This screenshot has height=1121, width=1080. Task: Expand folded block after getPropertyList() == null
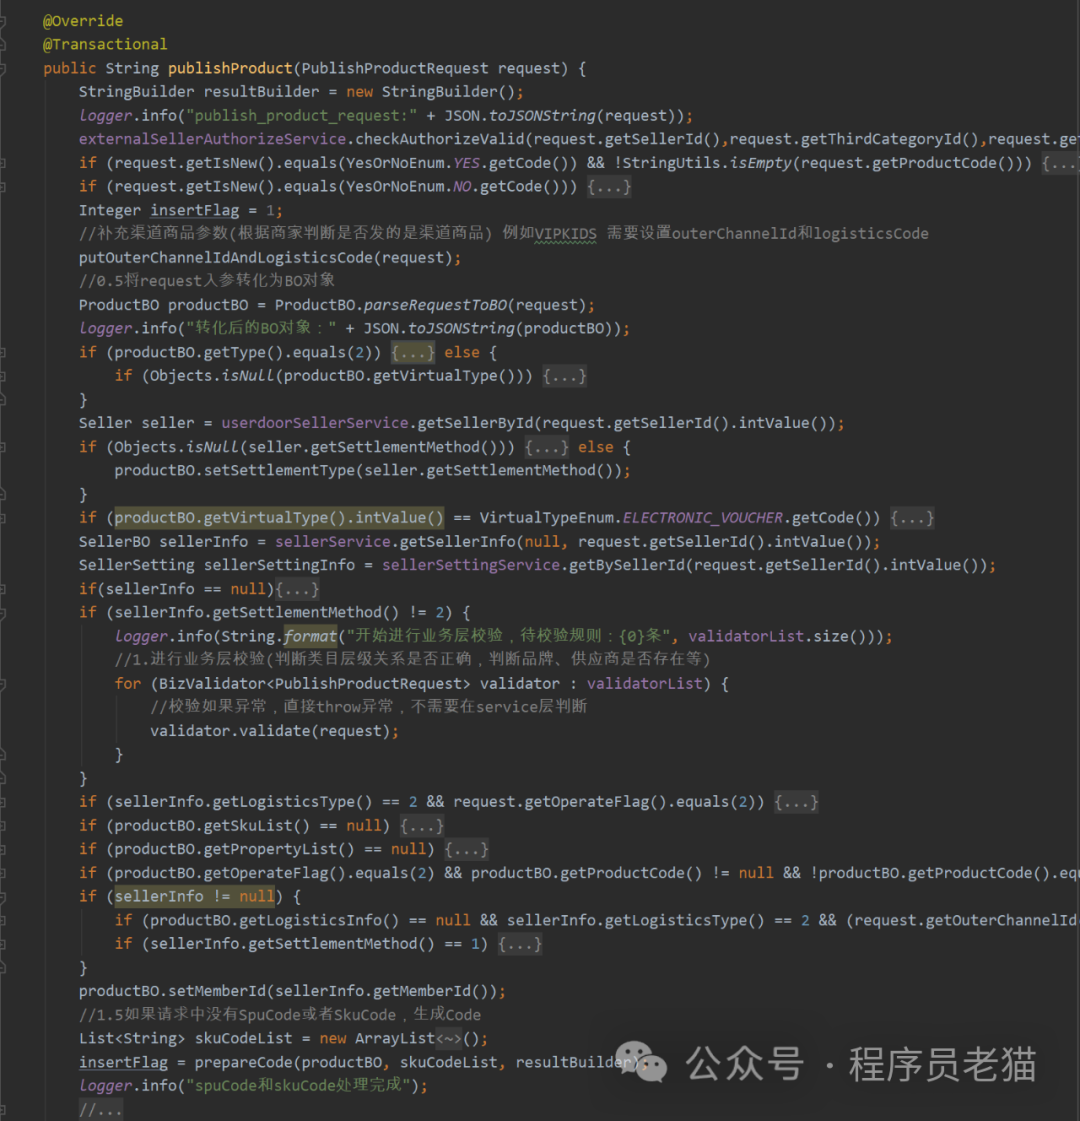(x=466, y=850)
